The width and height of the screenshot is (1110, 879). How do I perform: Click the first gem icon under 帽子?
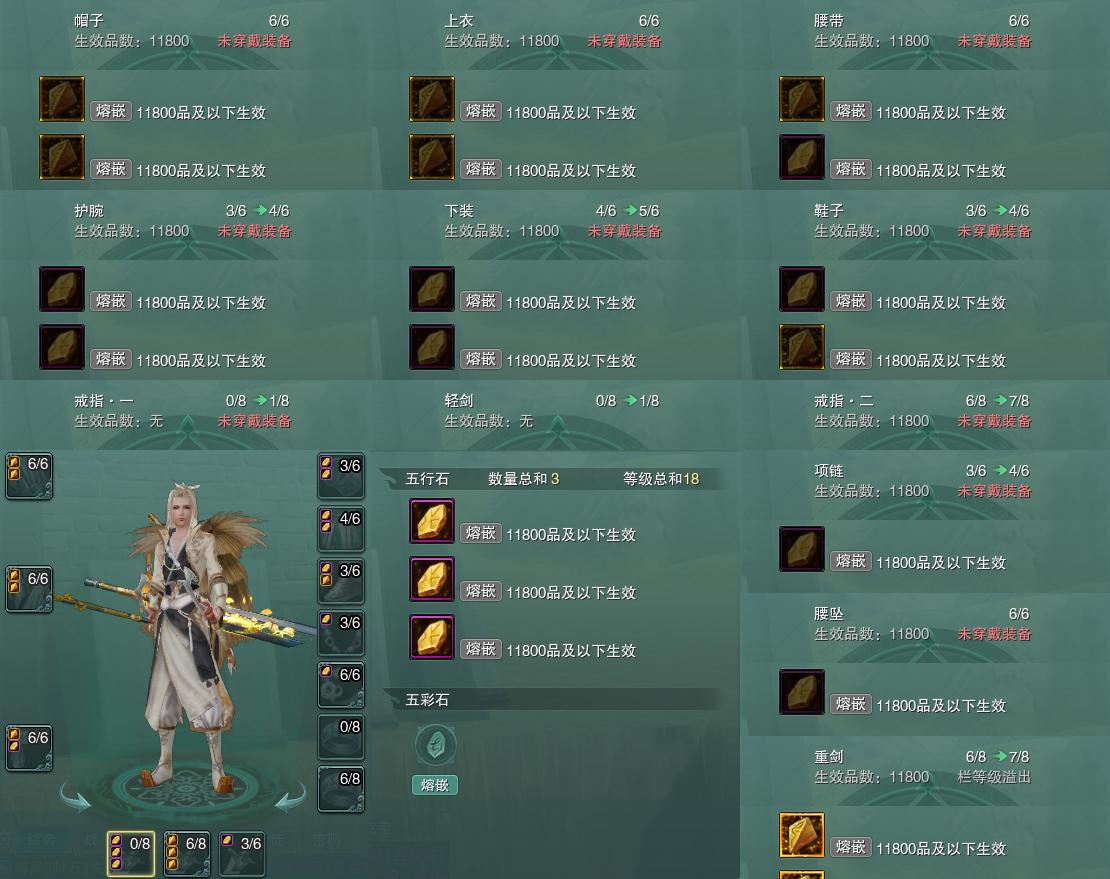pos(62,99)
